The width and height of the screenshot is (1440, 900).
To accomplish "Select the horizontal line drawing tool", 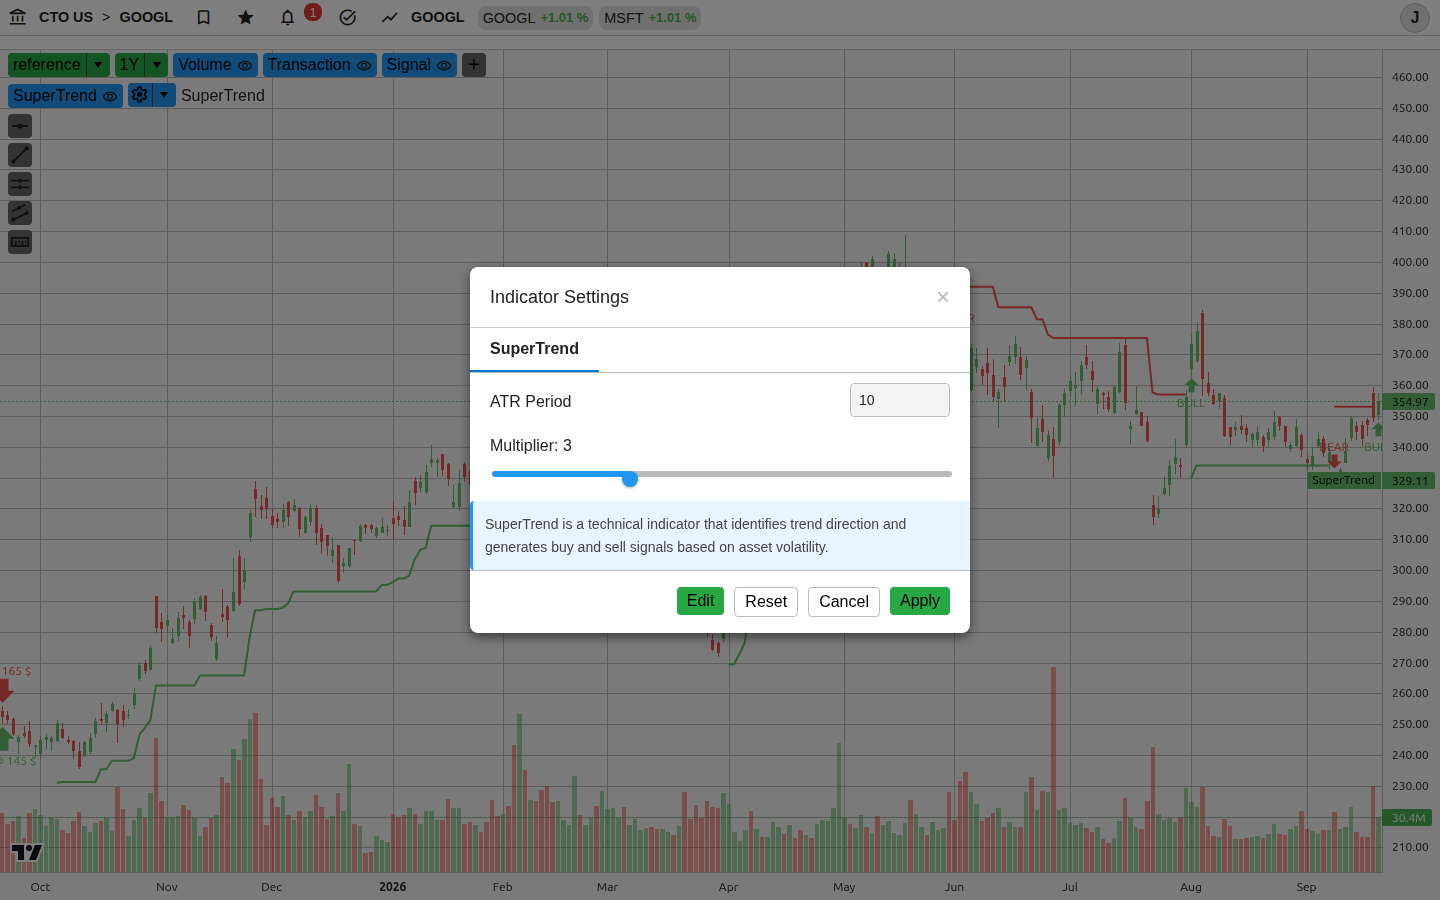I will (x=20, y=126).
